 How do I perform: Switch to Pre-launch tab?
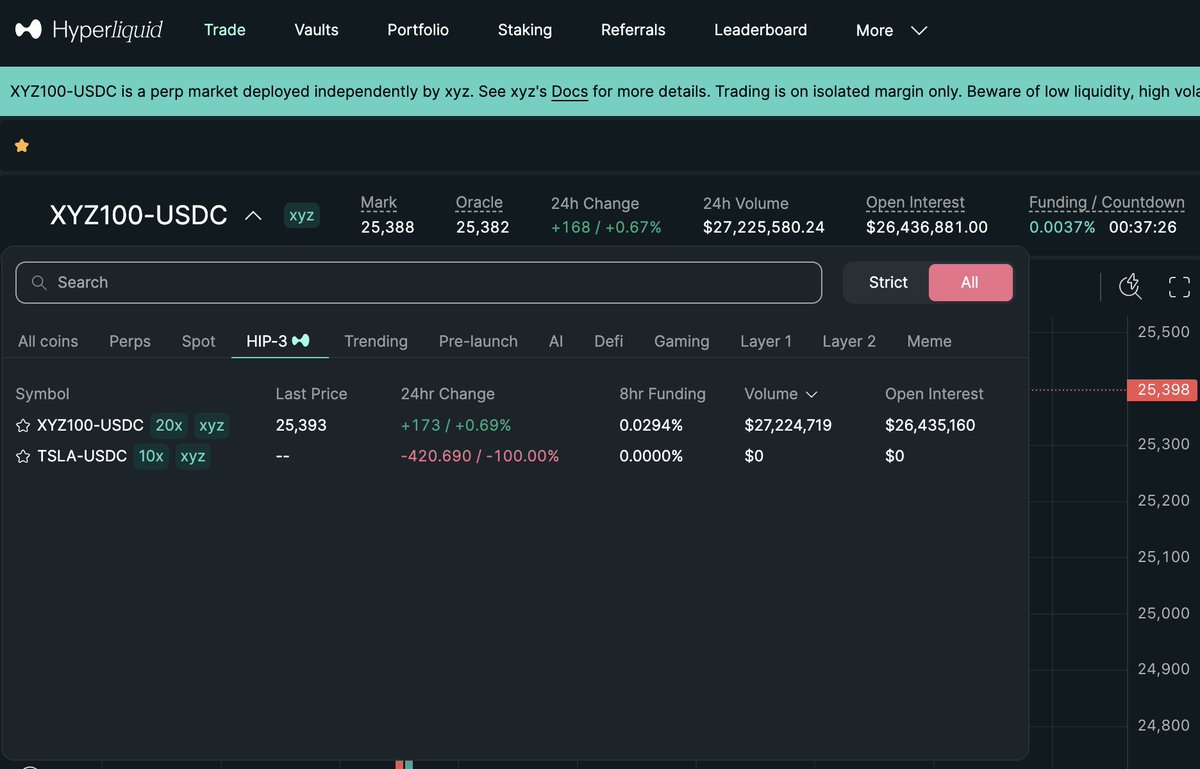coord(478,341)
